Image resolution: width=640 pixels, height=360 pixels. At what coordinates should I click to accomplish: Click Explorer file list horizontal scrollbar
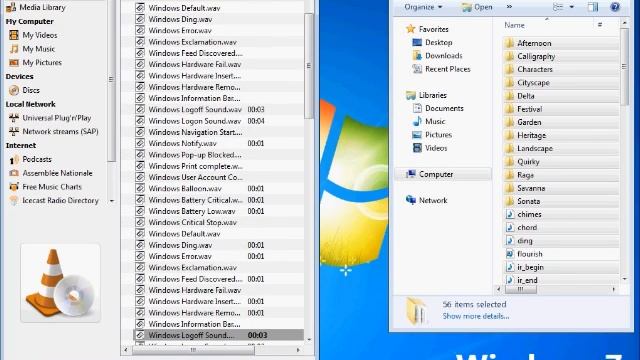521,289
